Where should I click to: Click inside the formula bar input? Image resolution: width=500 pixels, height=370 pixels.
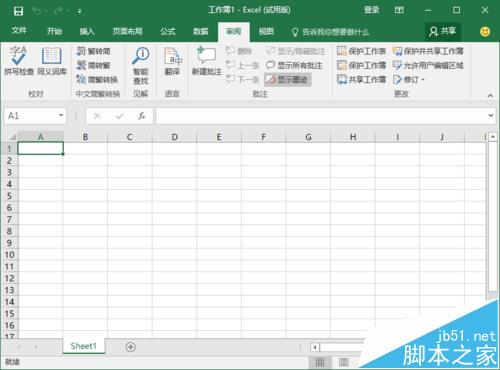(321, 116)
